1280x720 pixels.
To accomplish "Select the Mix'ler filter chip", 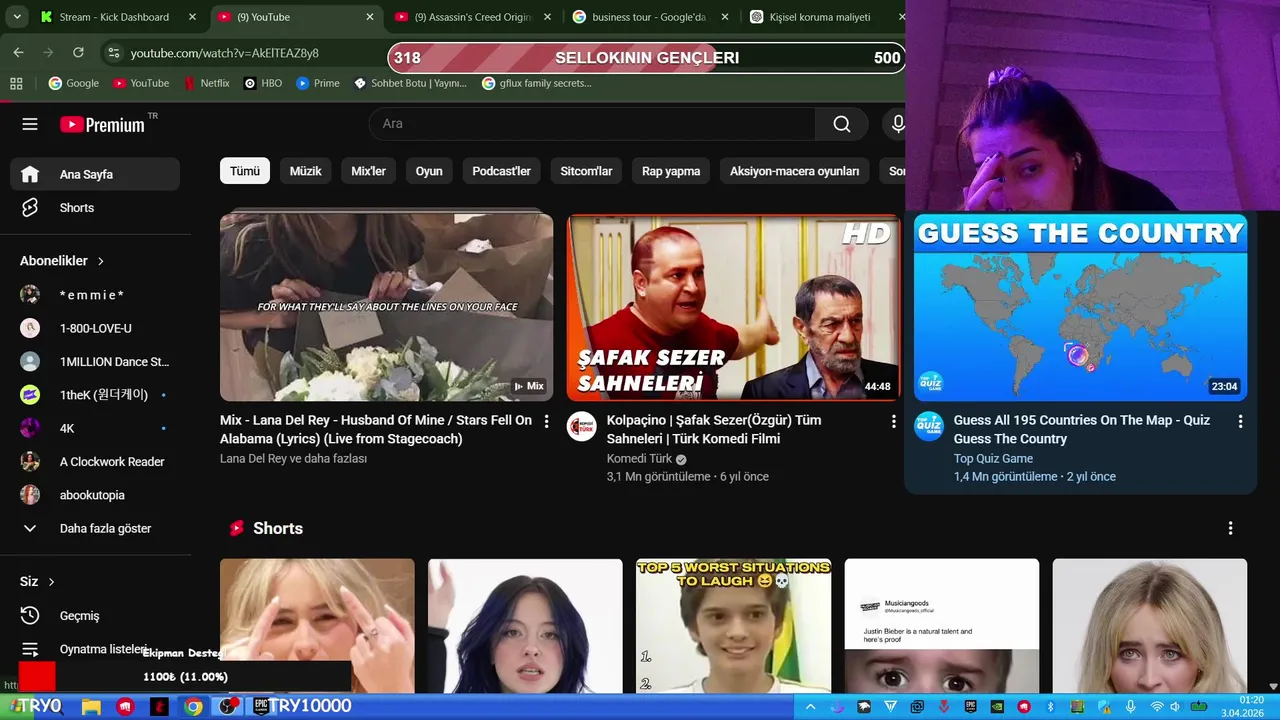I will (368, 171).
